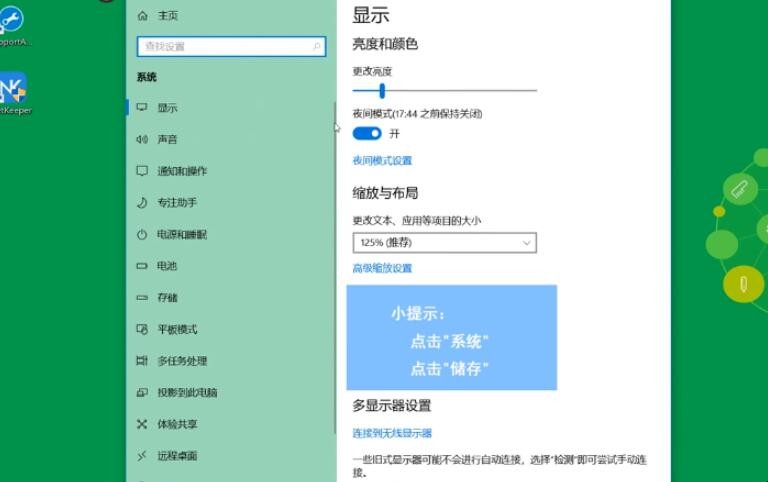
Task: Click the 声音 speaker icon
Action: coord(142,139)
